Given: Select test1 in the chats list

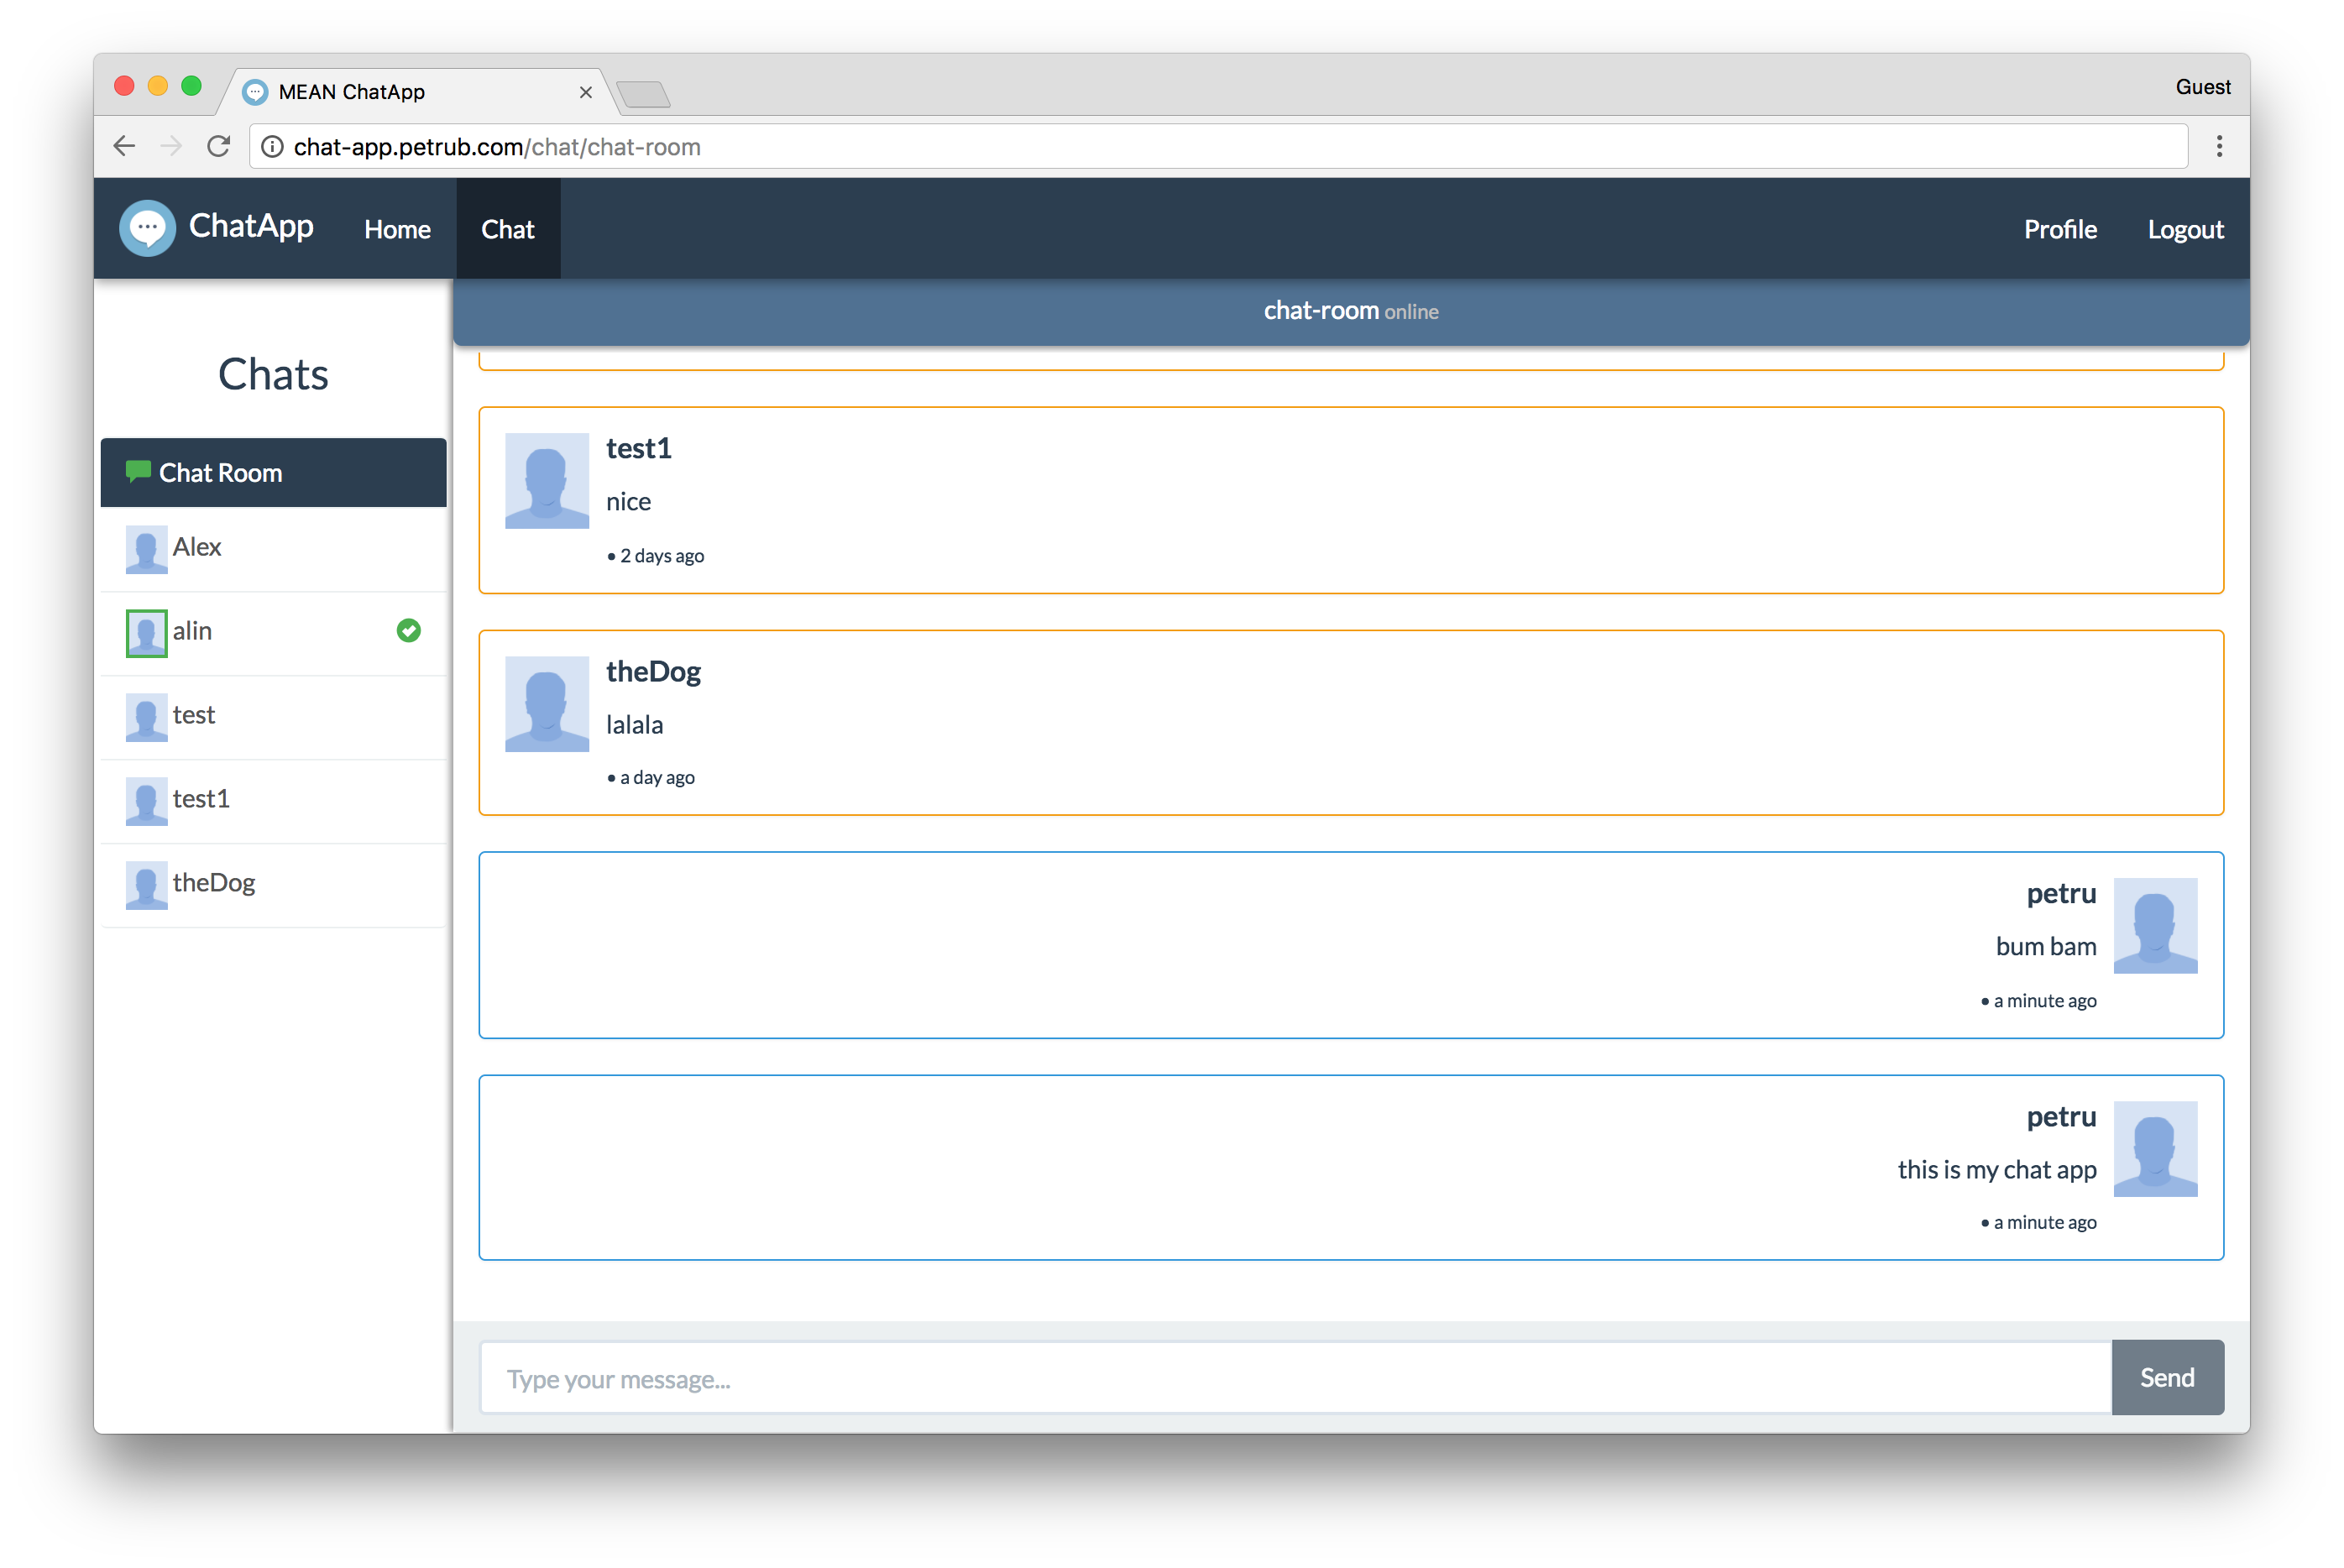Looking at the screenshot, I should coord(201,799).
